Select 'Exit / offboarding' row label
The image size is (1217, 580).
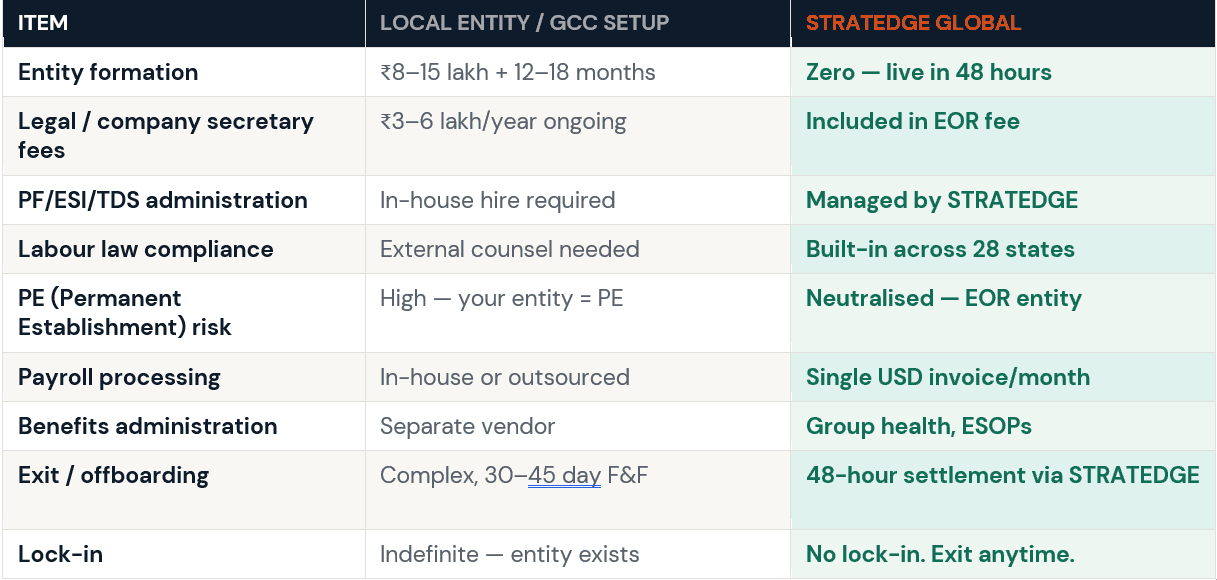(114, 475)
